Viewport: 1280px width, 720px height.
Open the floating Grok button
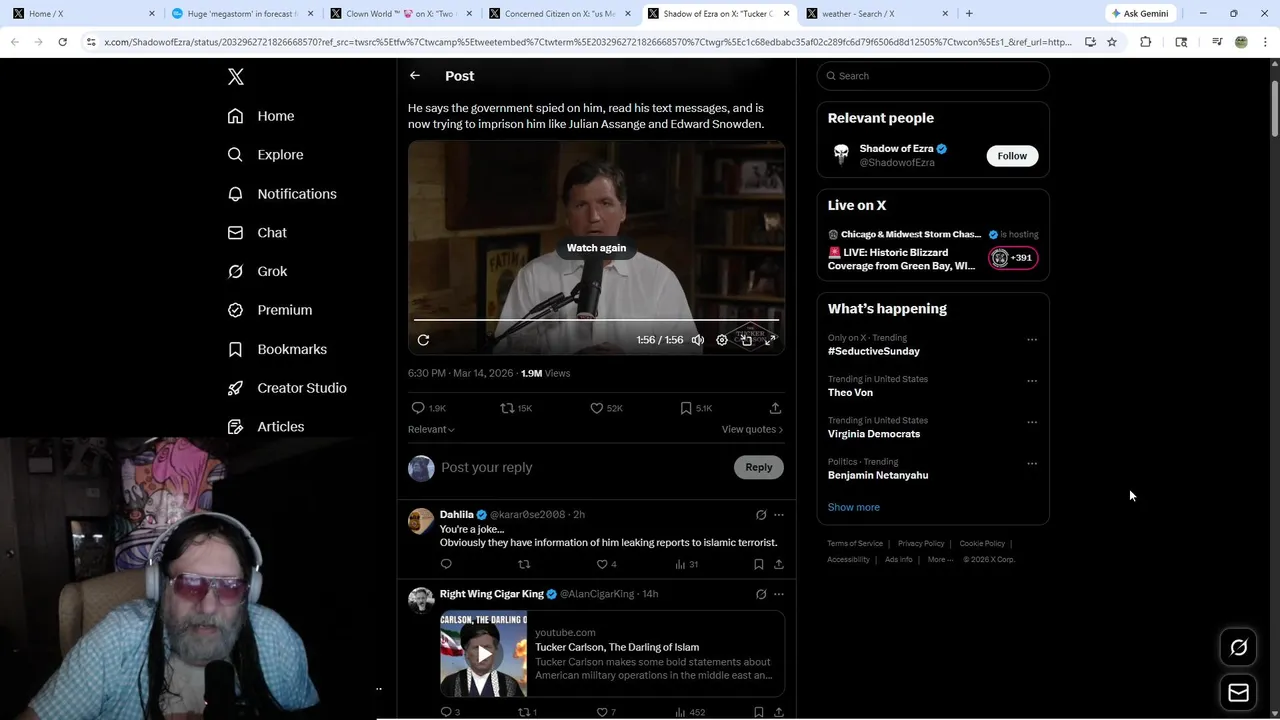[1238, 648]
